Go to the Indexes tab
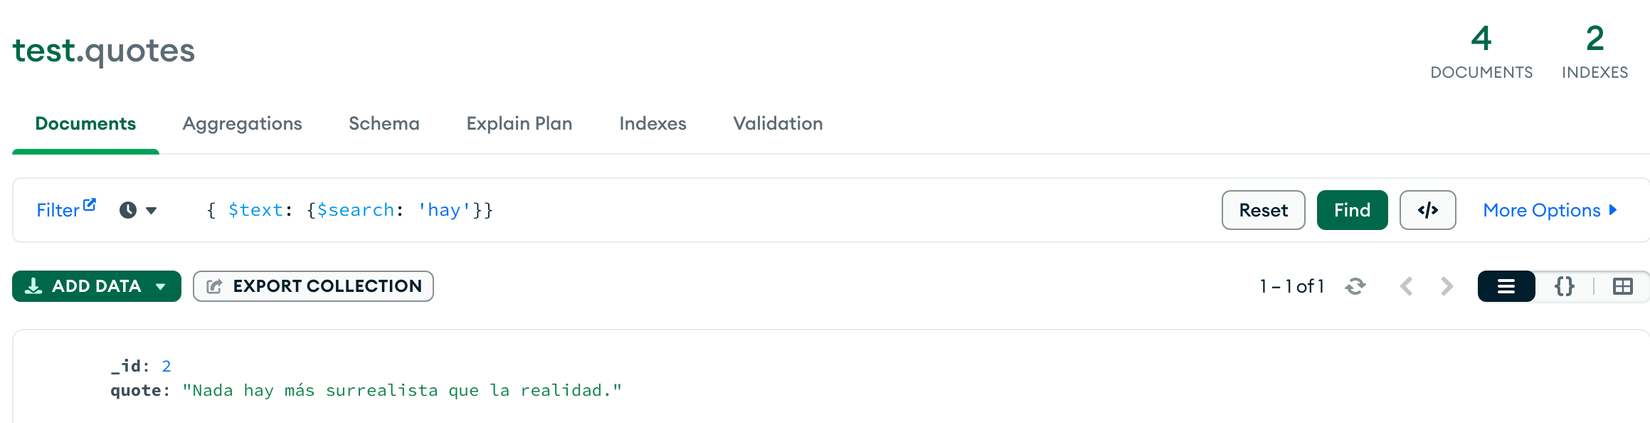The width and height of the screenshot is (1650, 423). 652,124
